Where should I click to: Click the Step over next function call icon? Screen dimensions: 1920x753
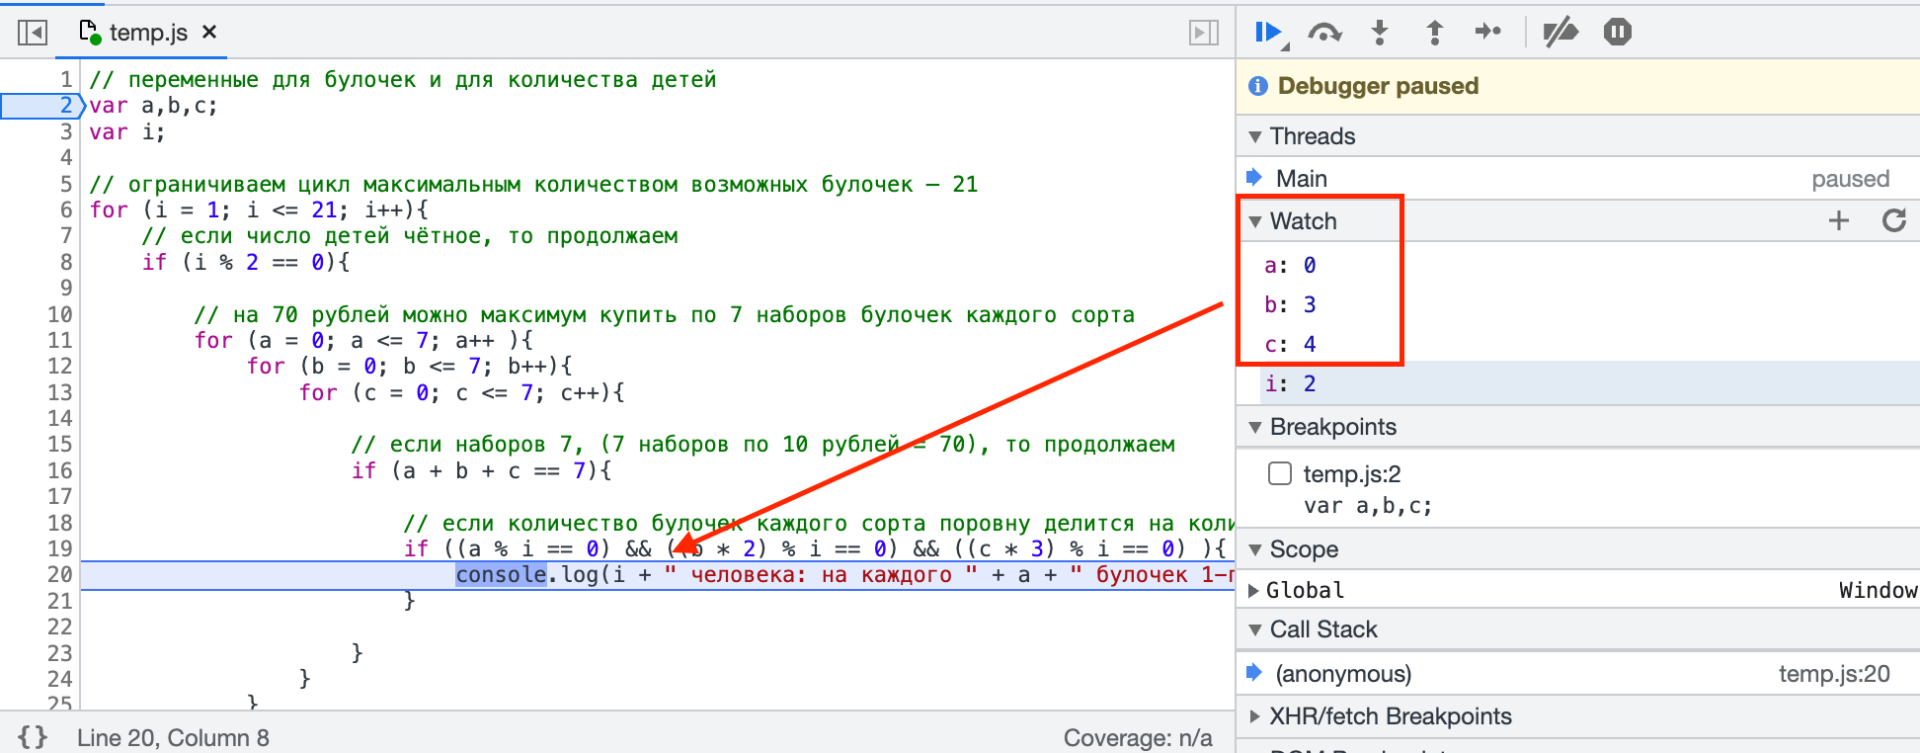click(x=1324, y=33)
